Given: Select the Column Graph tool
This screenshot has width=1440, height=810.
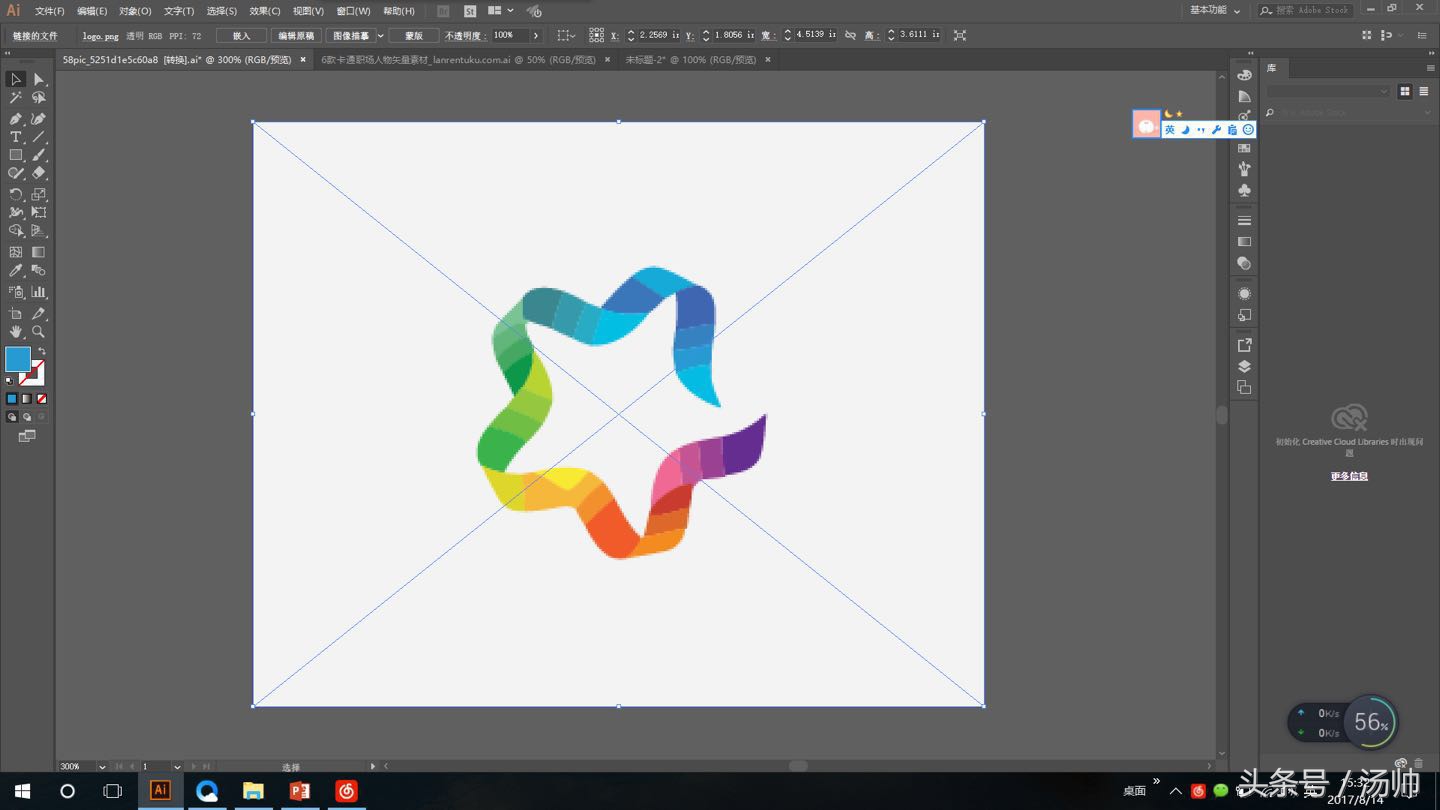Looking at the screenshot, I should point(39,292).
